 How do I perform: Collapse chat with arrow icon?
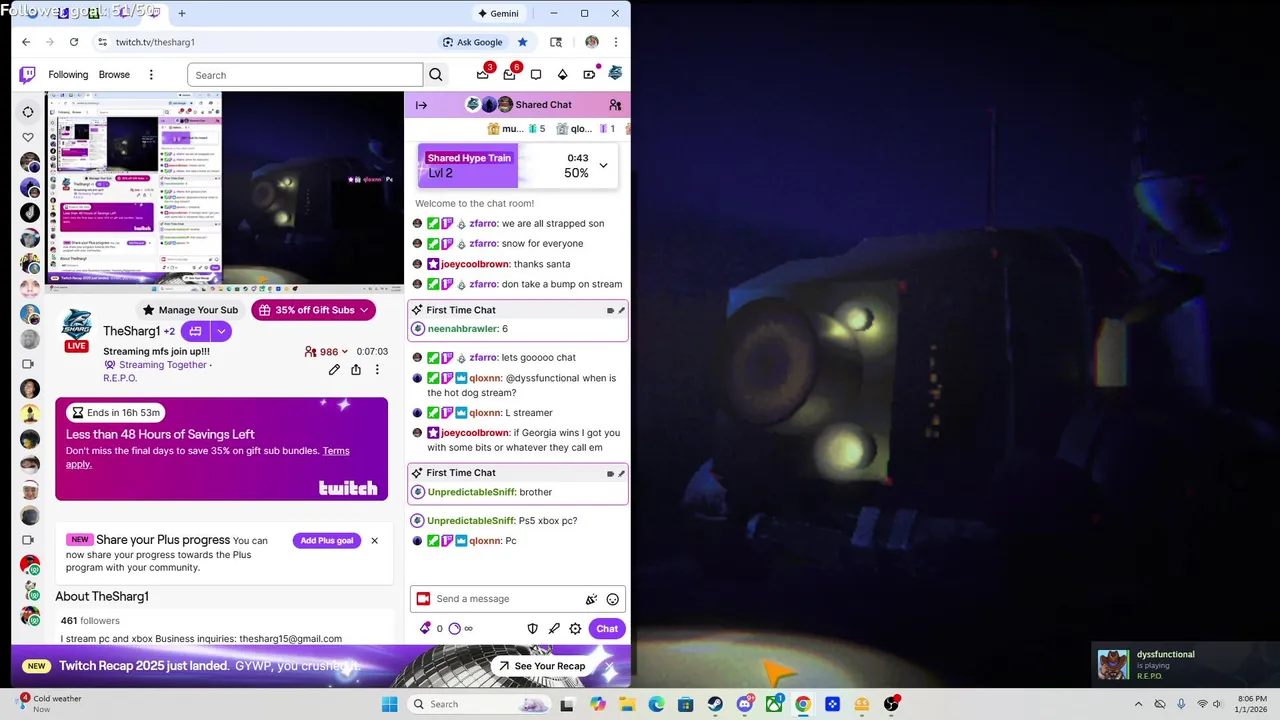click(421, 105)
